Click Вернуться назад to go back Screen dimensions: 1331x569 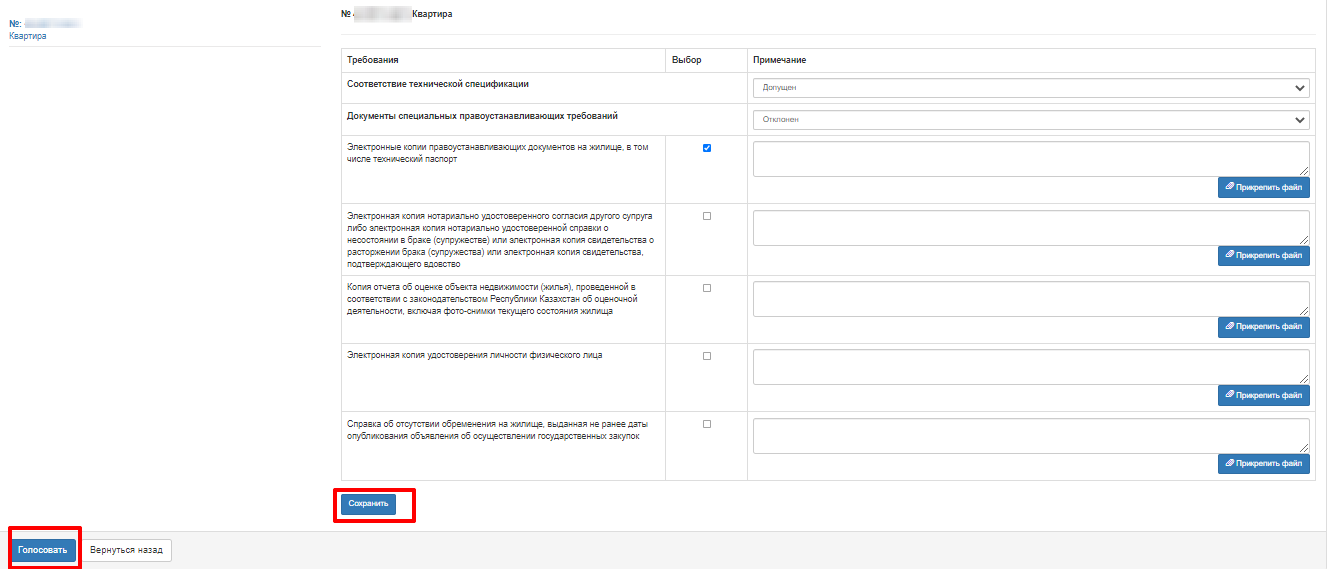click(127, 550)
